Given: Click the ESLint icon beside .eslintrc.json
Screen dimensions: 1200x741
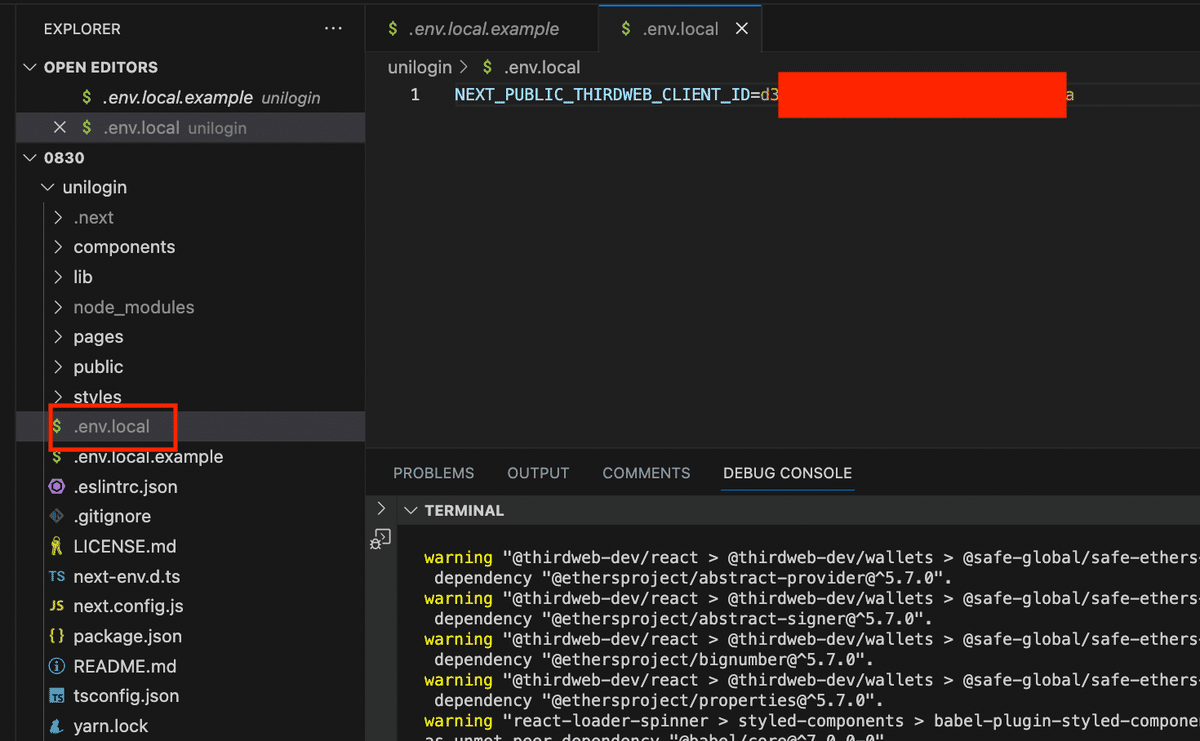Looking at the screenshot, I should [x=56, y=487].
